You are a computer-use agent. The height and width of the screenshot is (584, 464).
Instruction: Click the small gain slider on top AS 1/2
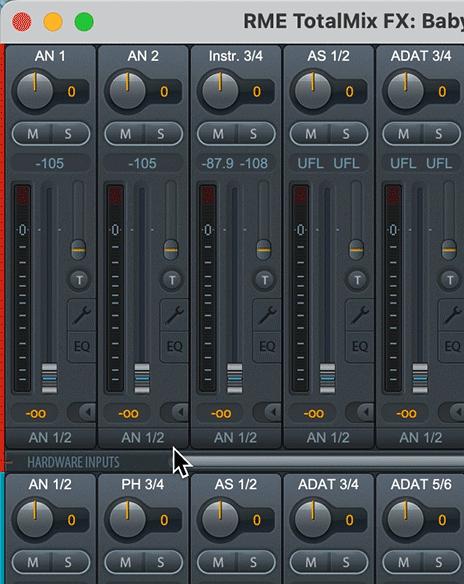point(357,250)
